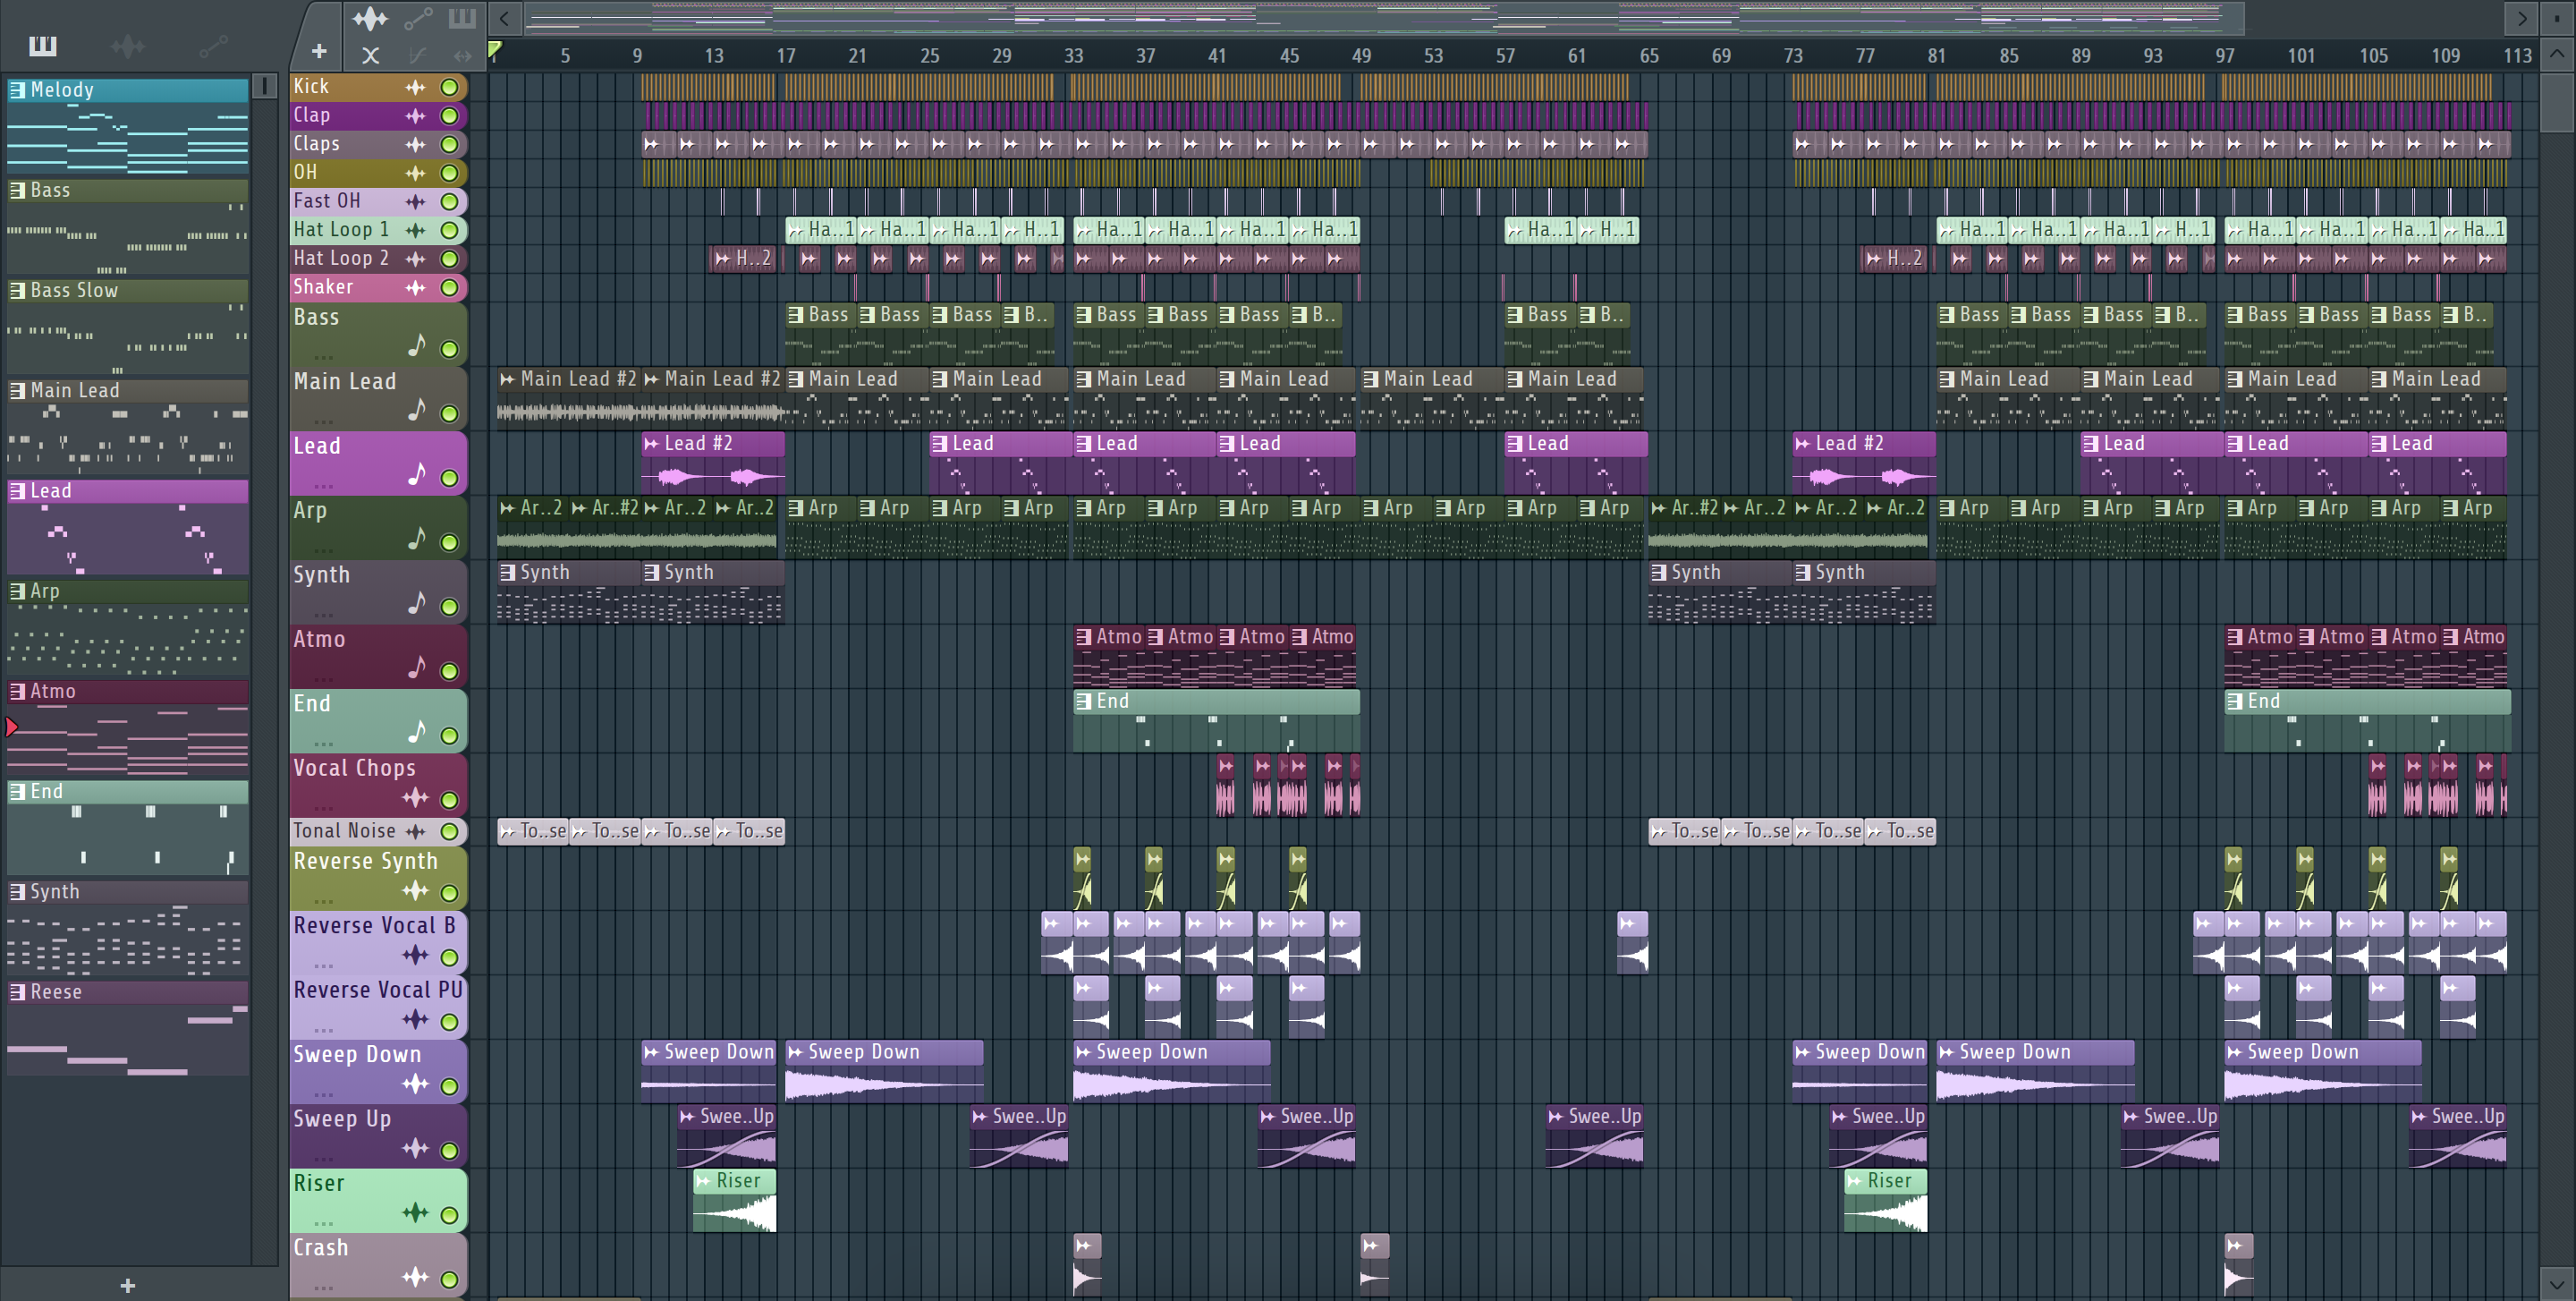The width and height of the screenshot is (2576, 1301).
Task: Add new pattern with bottom plus button
Action: tap(127, 1285)
